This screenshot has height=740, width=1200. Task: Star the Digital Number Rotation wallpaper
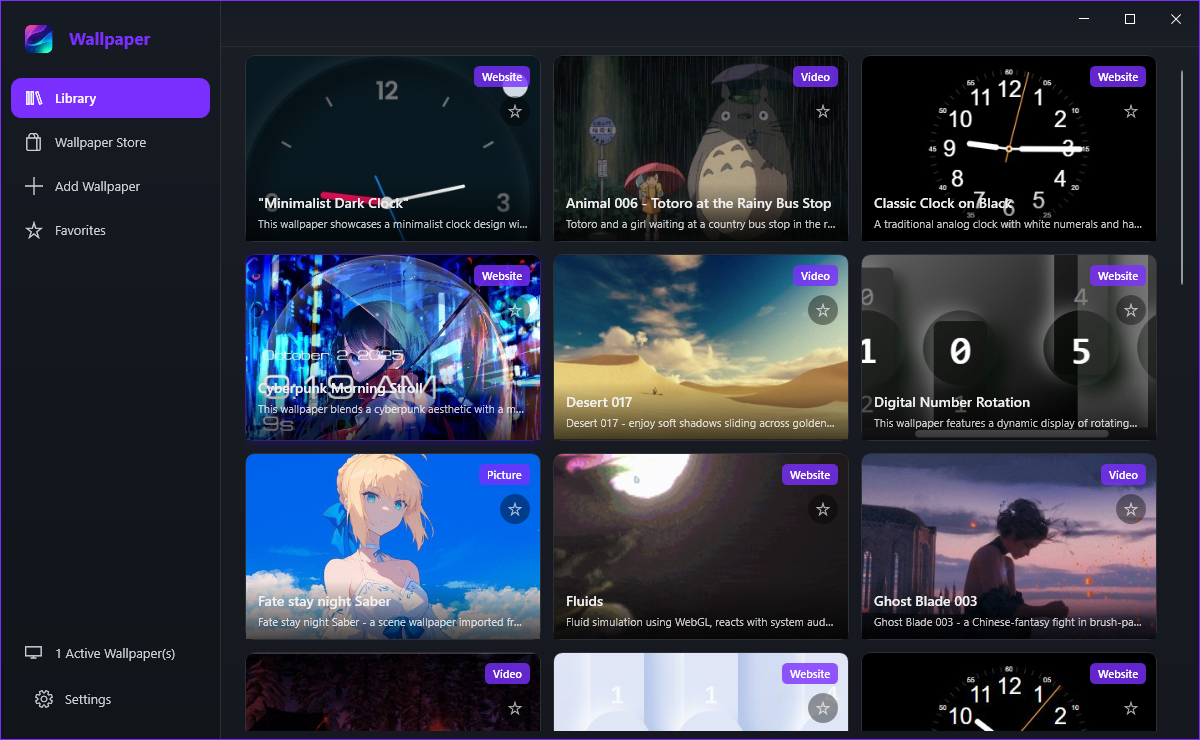pos(1131,310)
